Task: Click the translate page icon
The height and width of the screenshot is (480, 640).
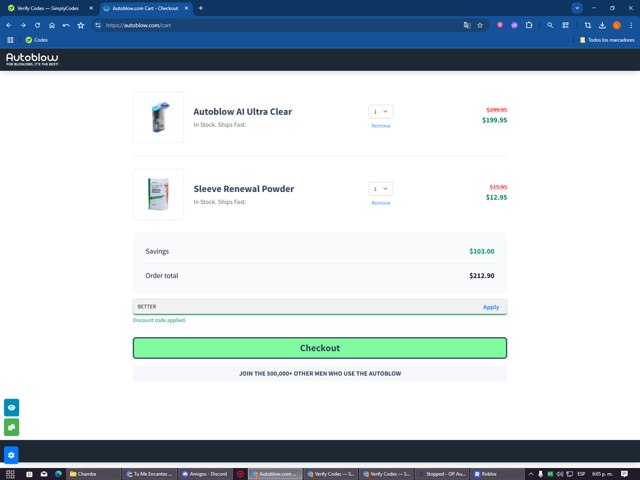Action: pos(467,25)
